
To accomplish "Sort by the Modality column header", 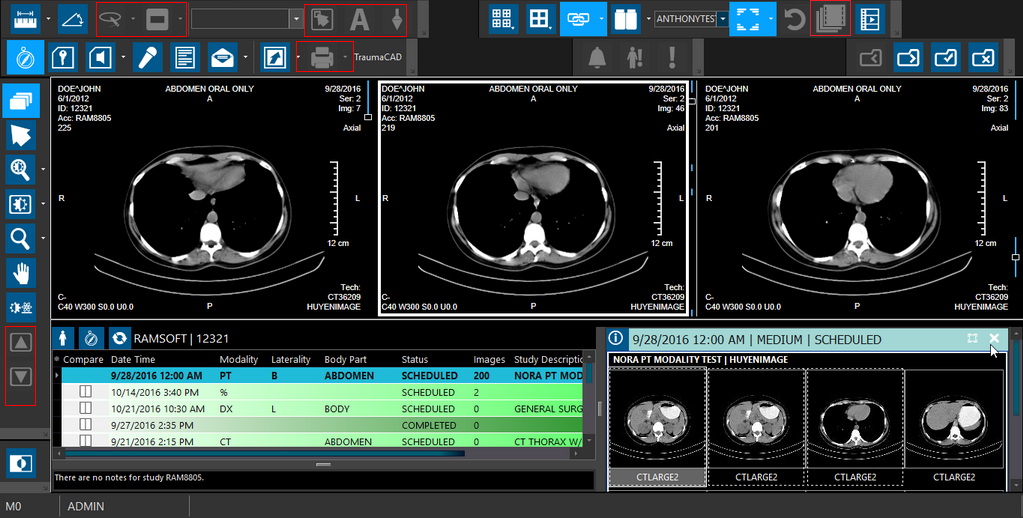I will pos(239,359).
